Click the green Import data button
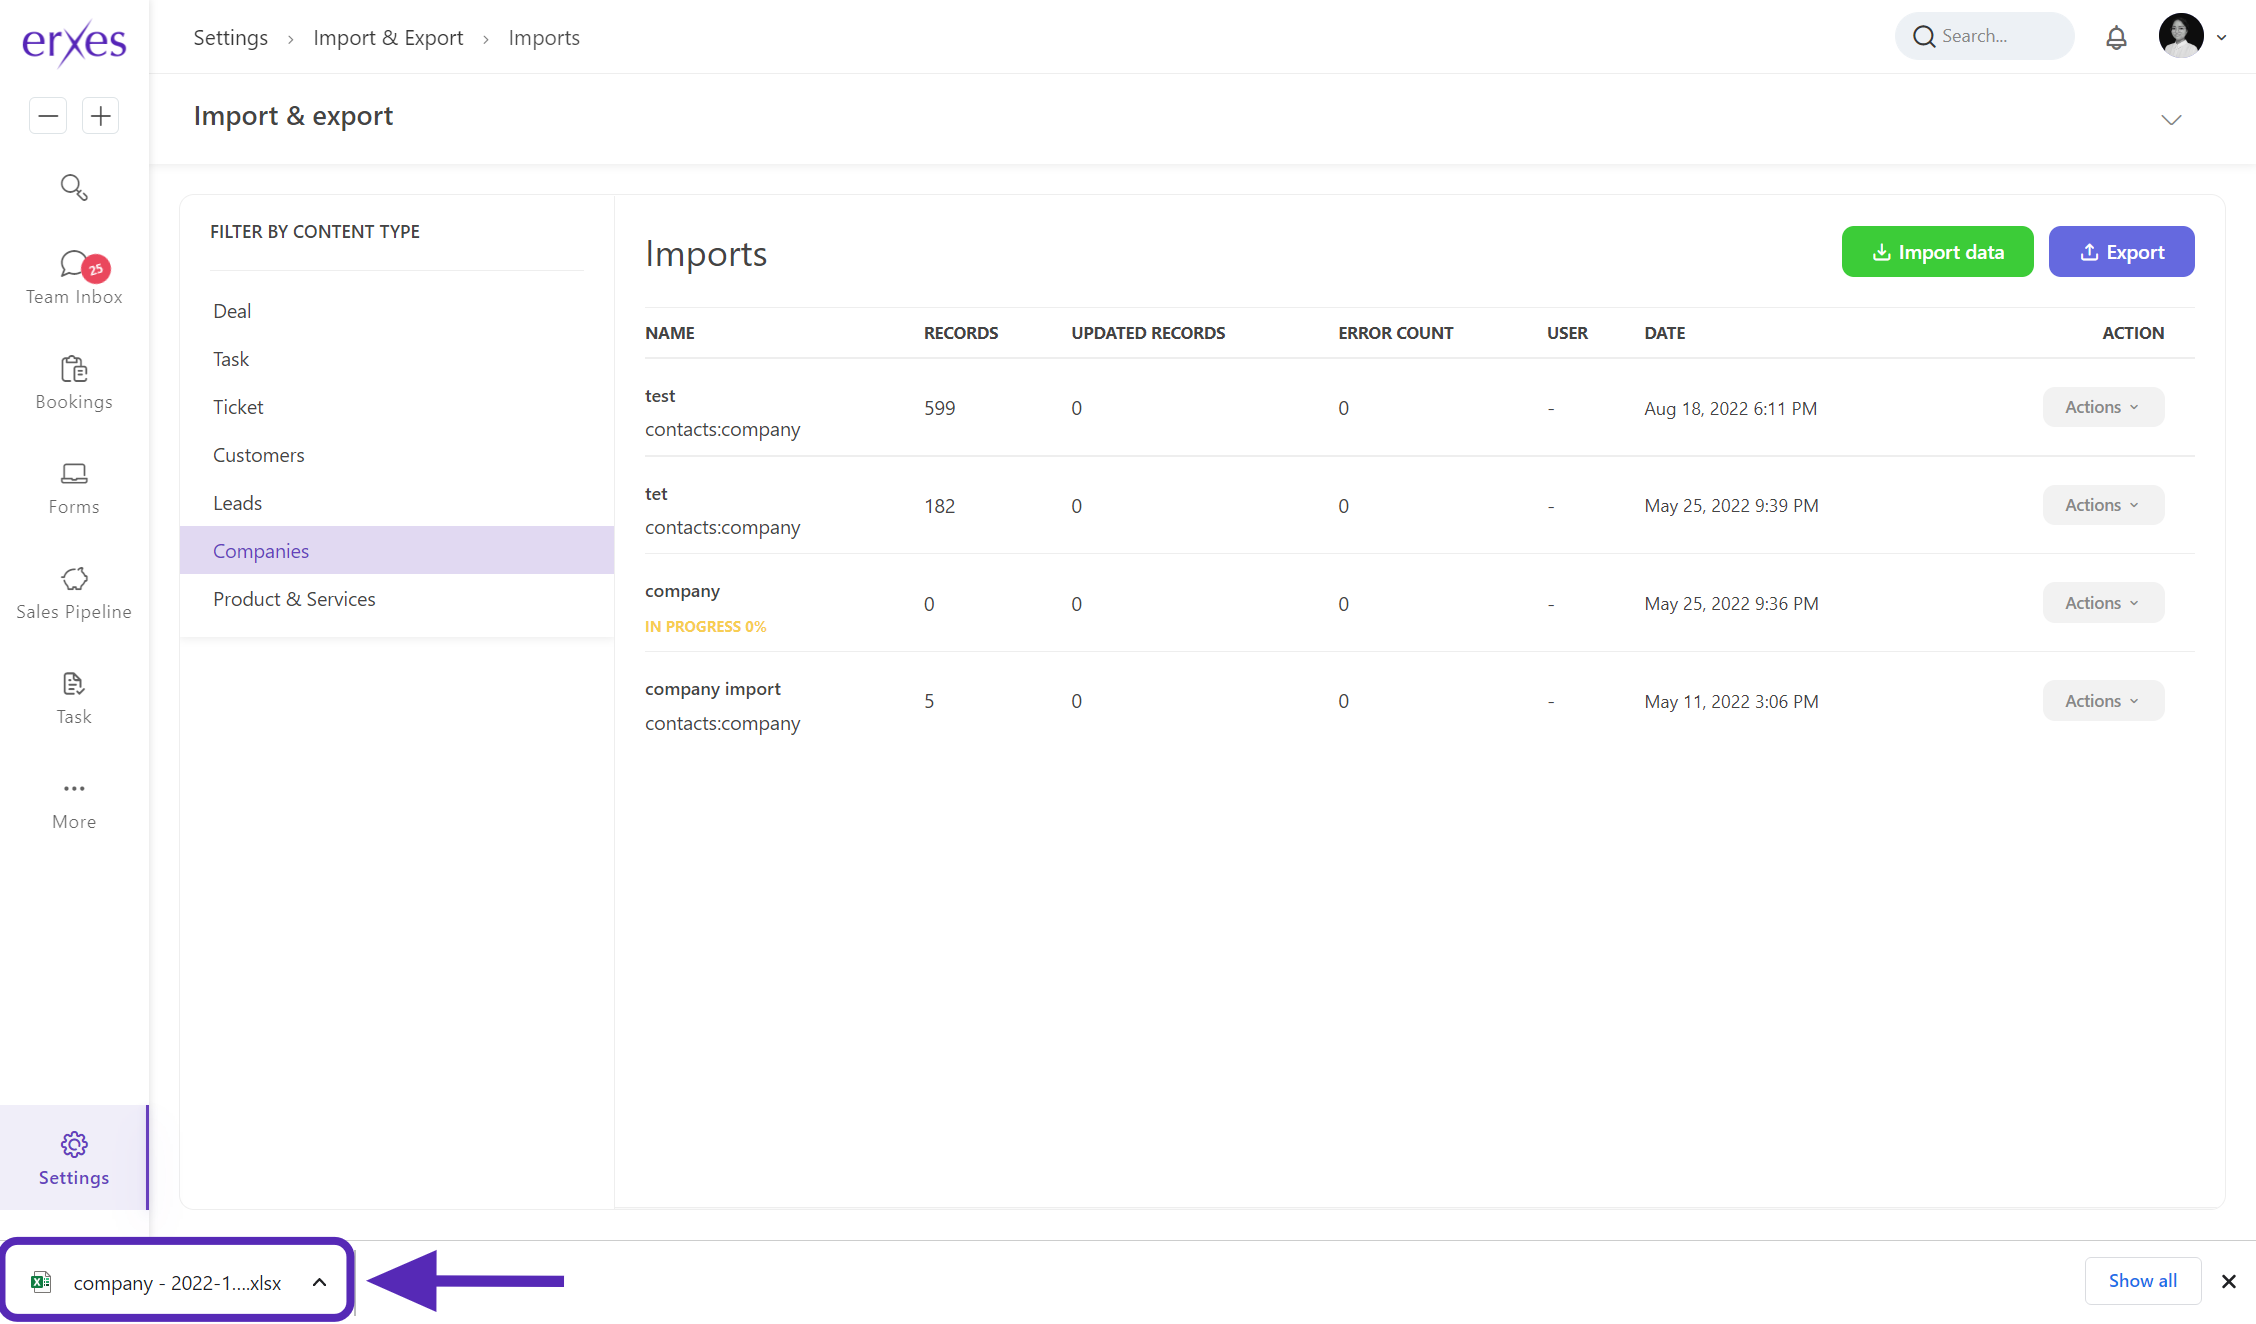This screenshot has width=2256, height=1324. click(x=1937, y=252)
